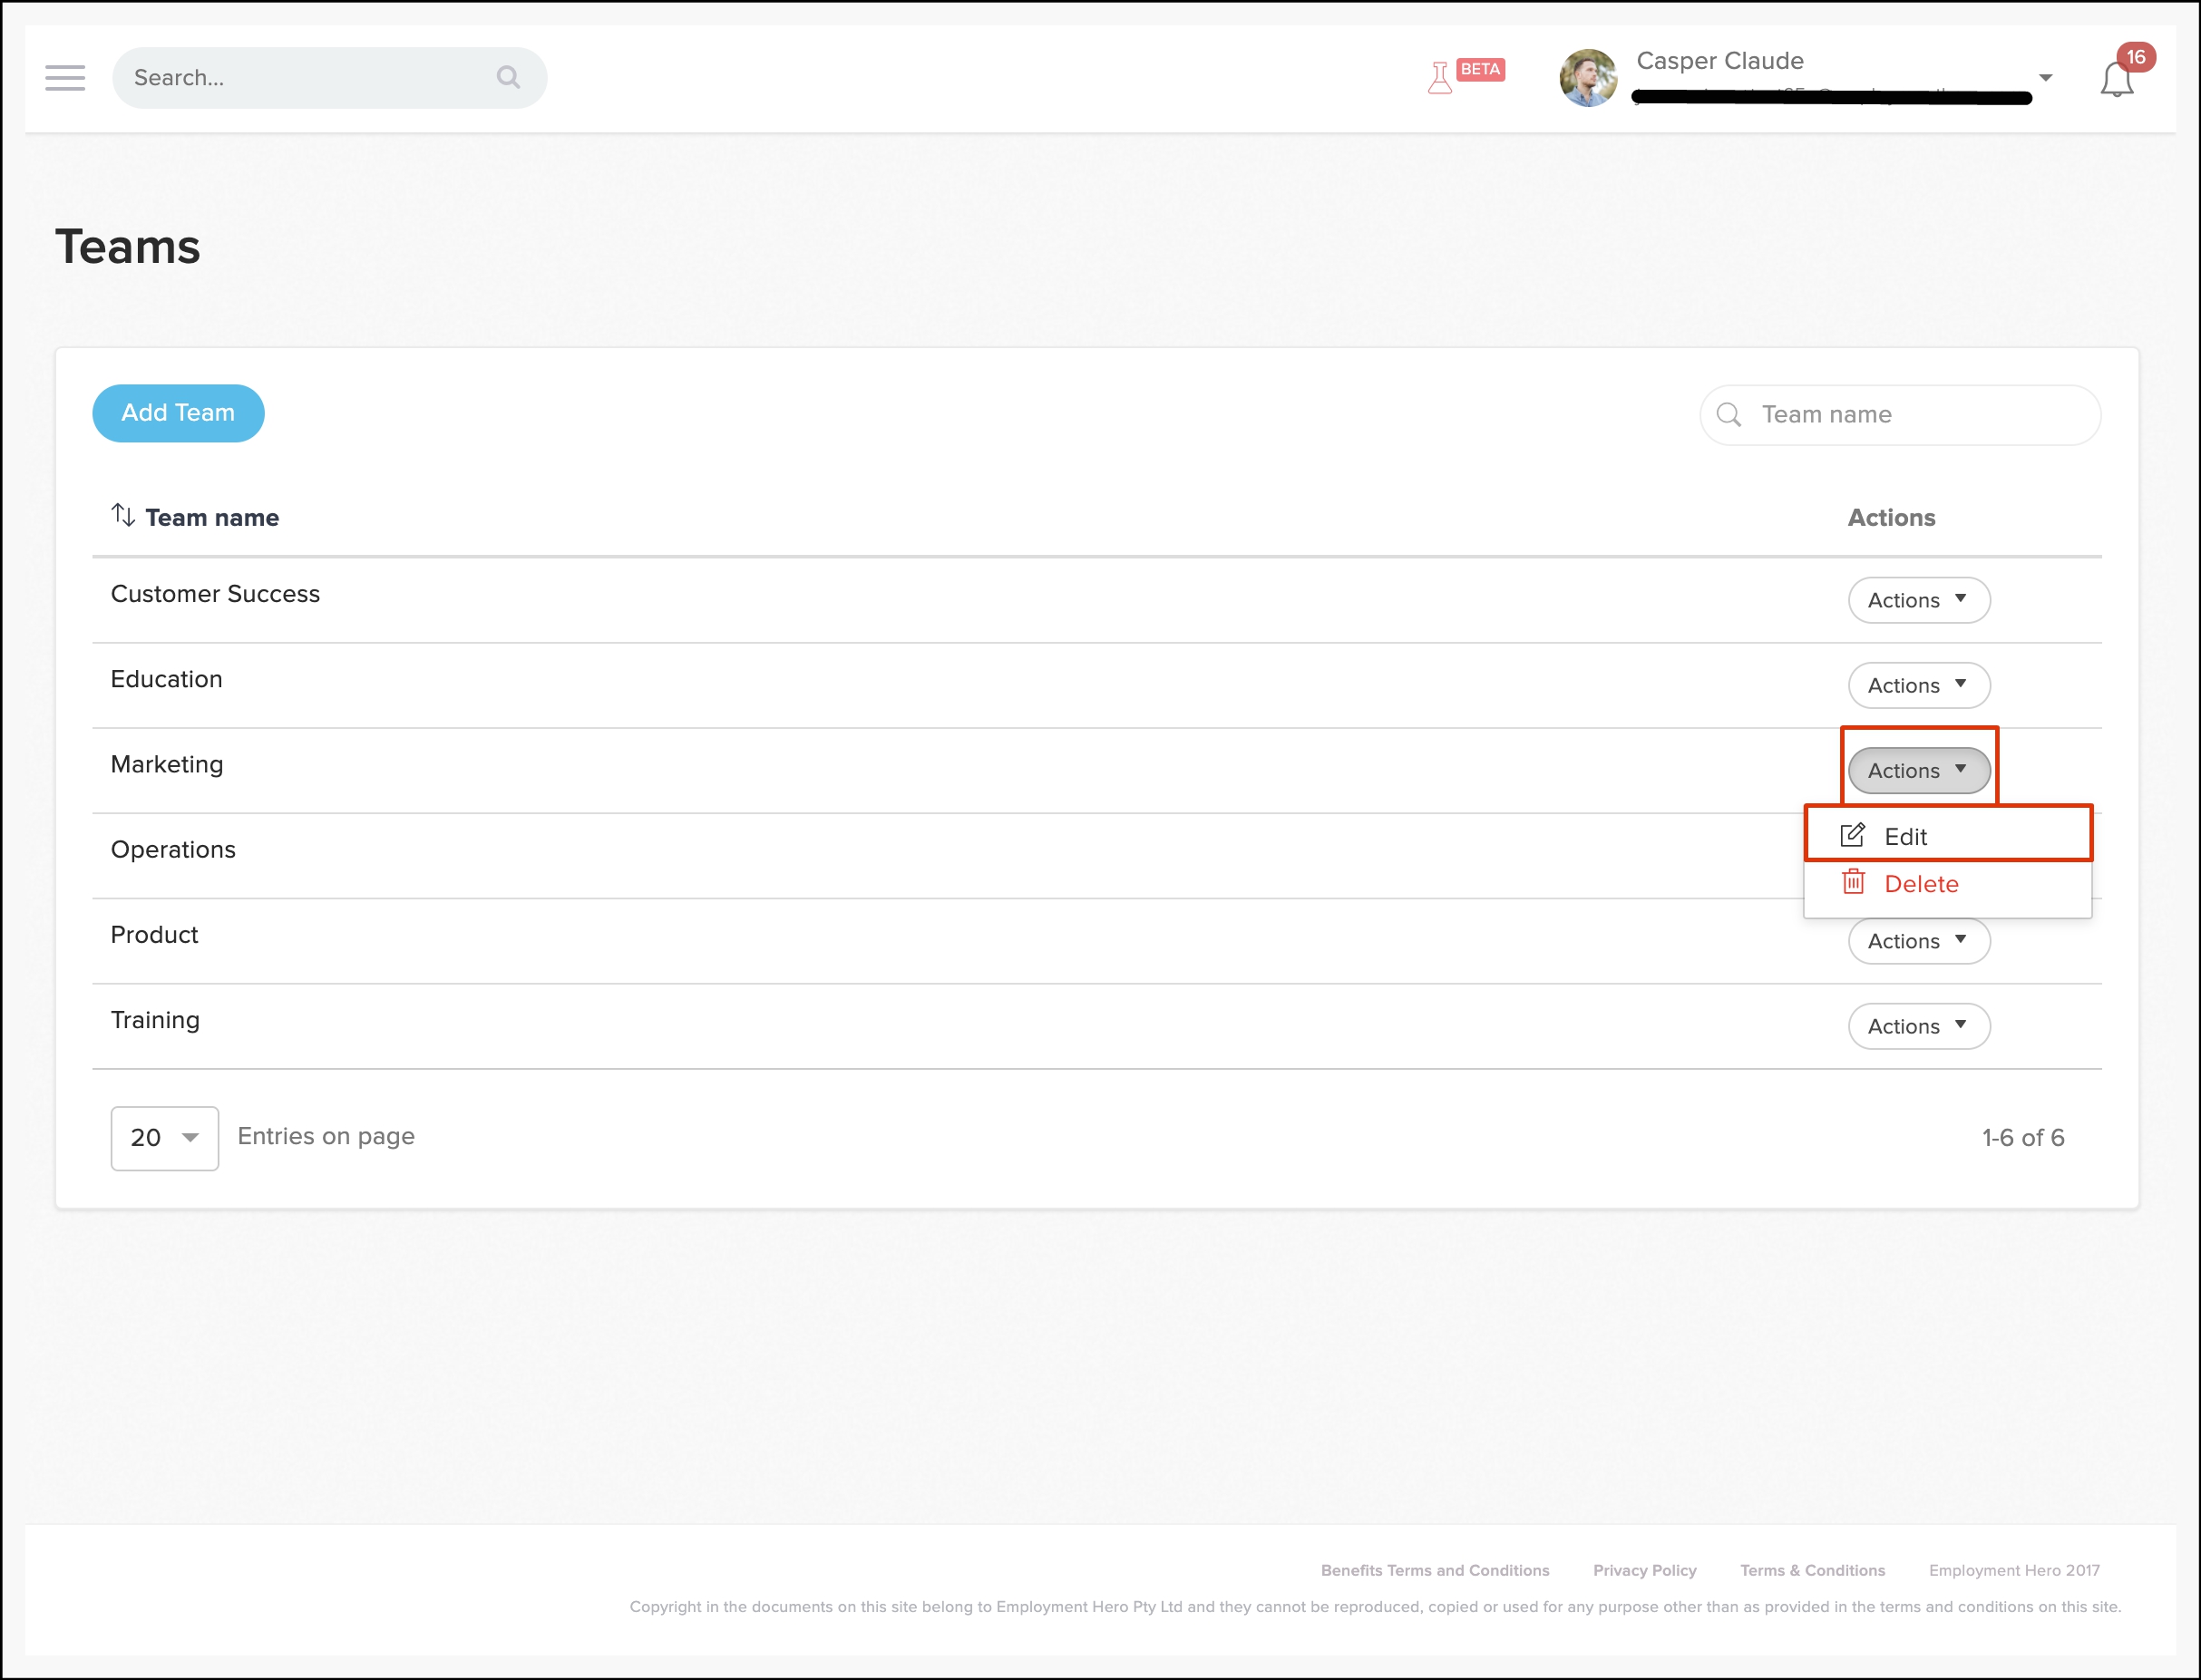
Task: Click the pencil edit icon in menu
Action: tap(1852, 835)
